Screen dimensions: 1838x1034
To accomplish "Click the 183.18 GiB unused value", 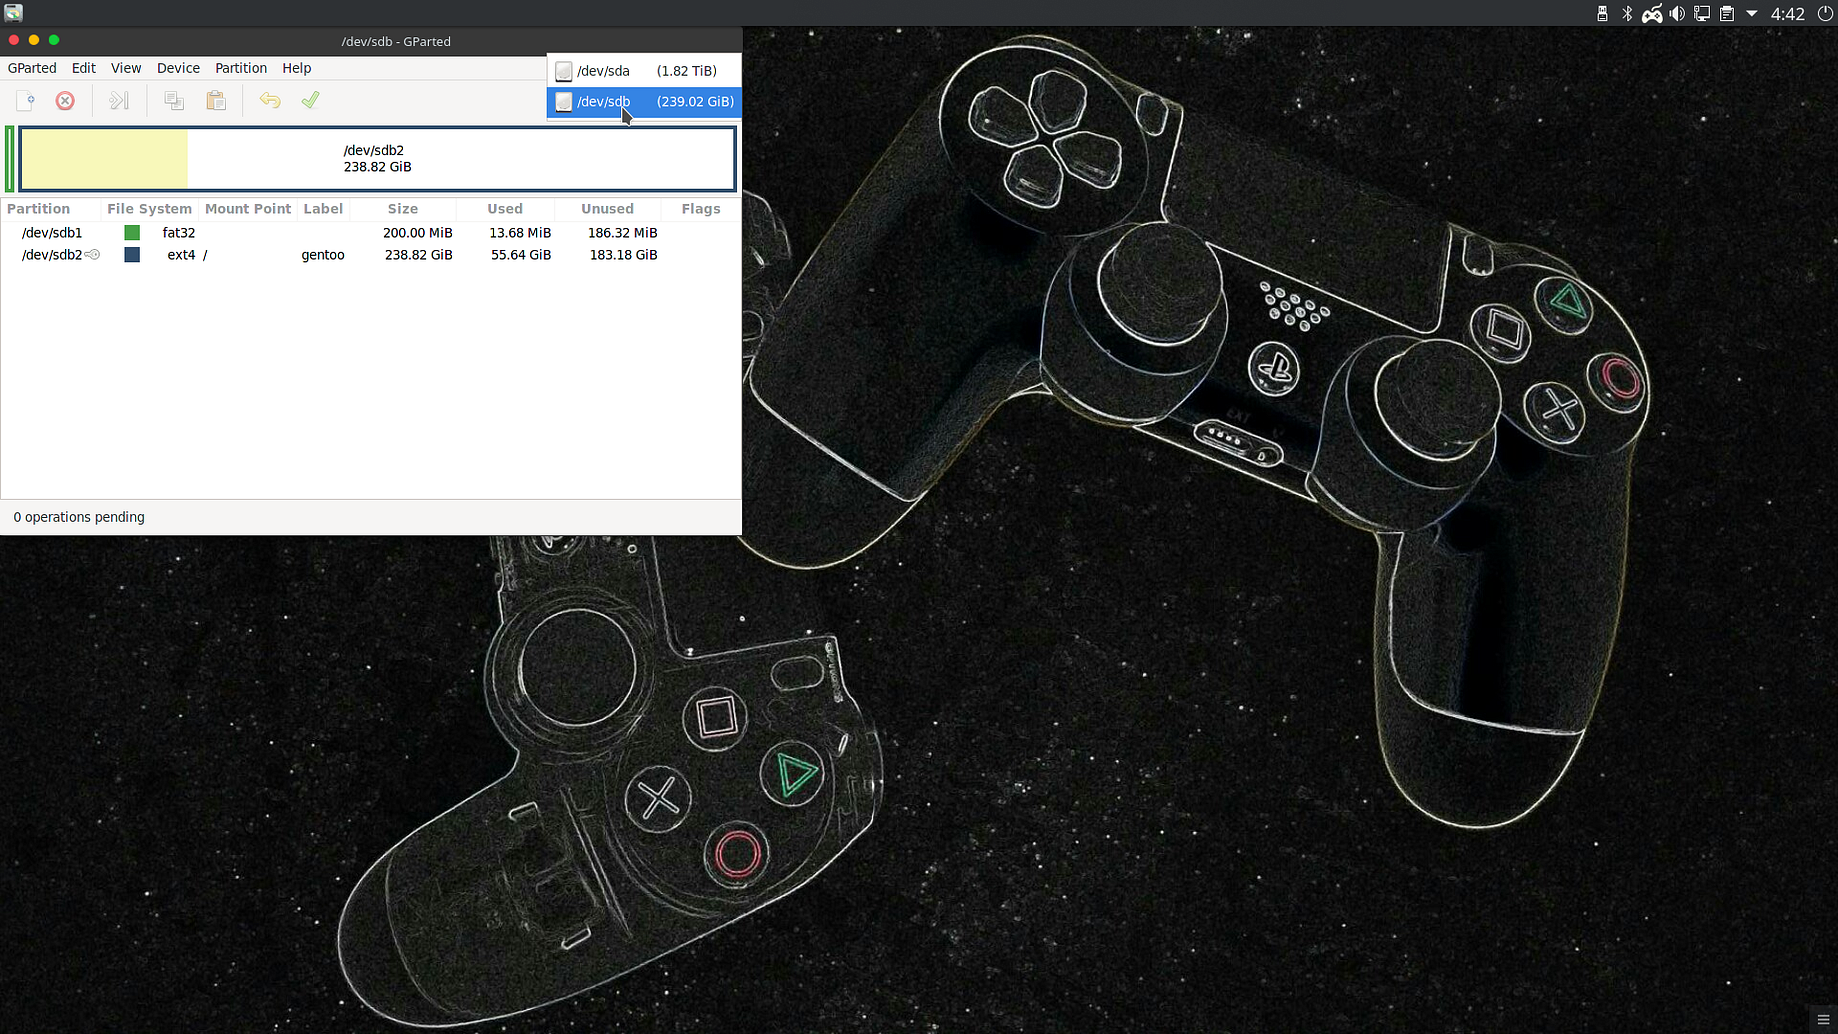I will point(624,255).
